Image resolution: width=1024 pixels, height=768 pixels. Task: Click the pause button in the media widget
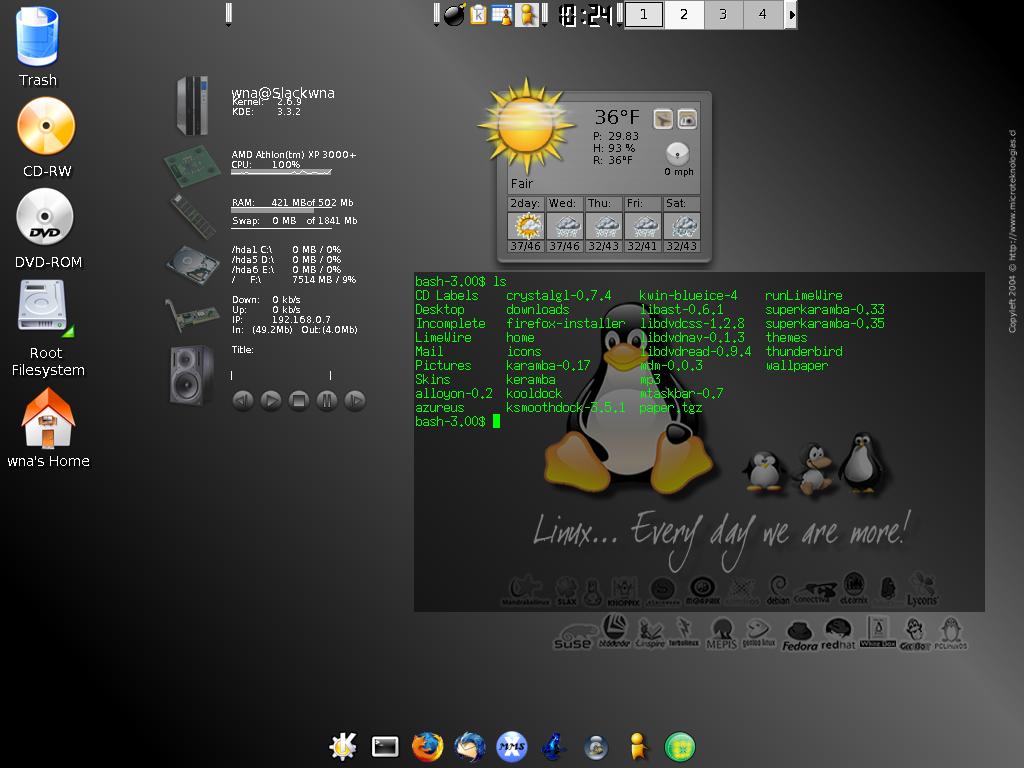(x=327, y=400)
